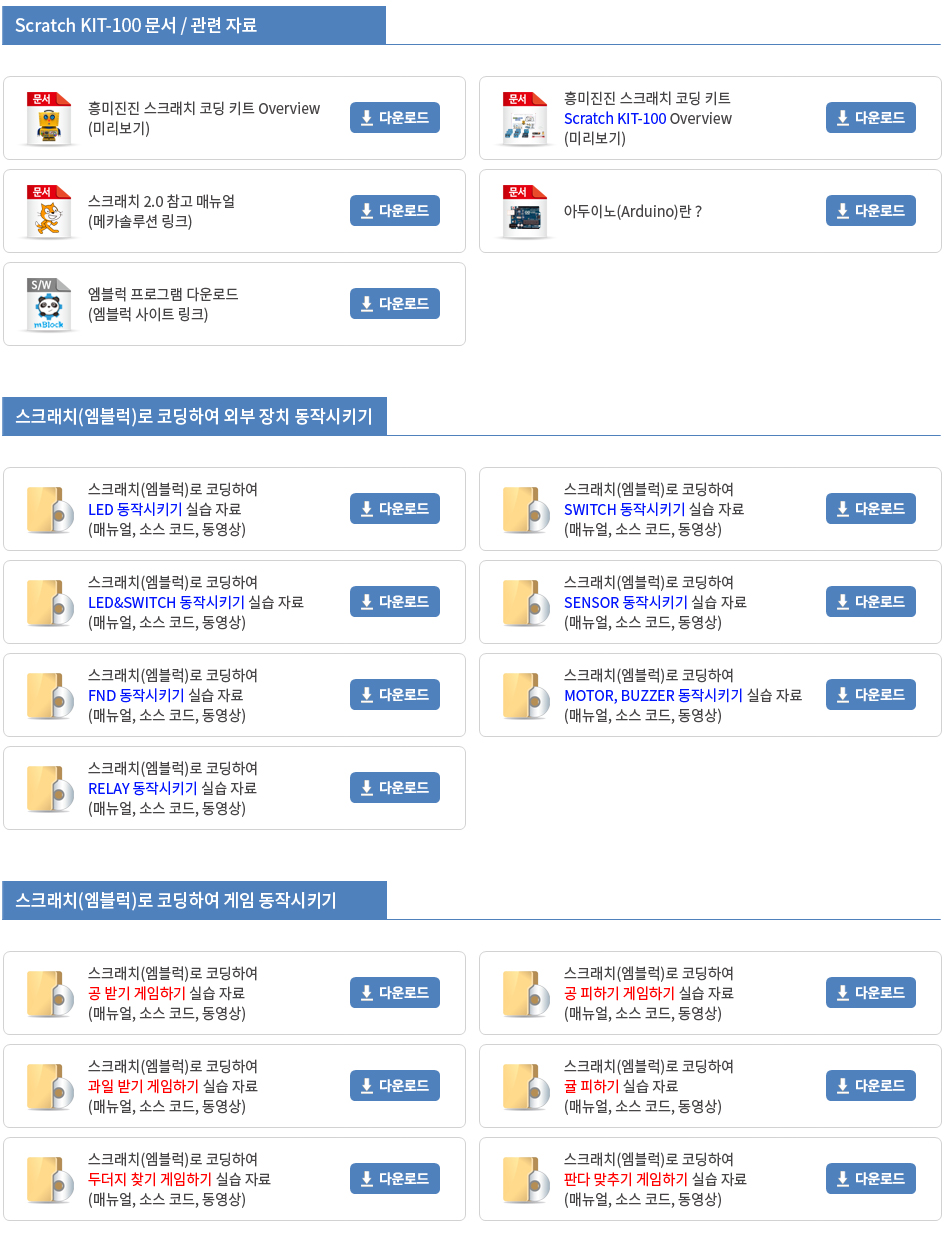Open the red 판다 맞추기 게임하기 link

(x=626, y=1179)
